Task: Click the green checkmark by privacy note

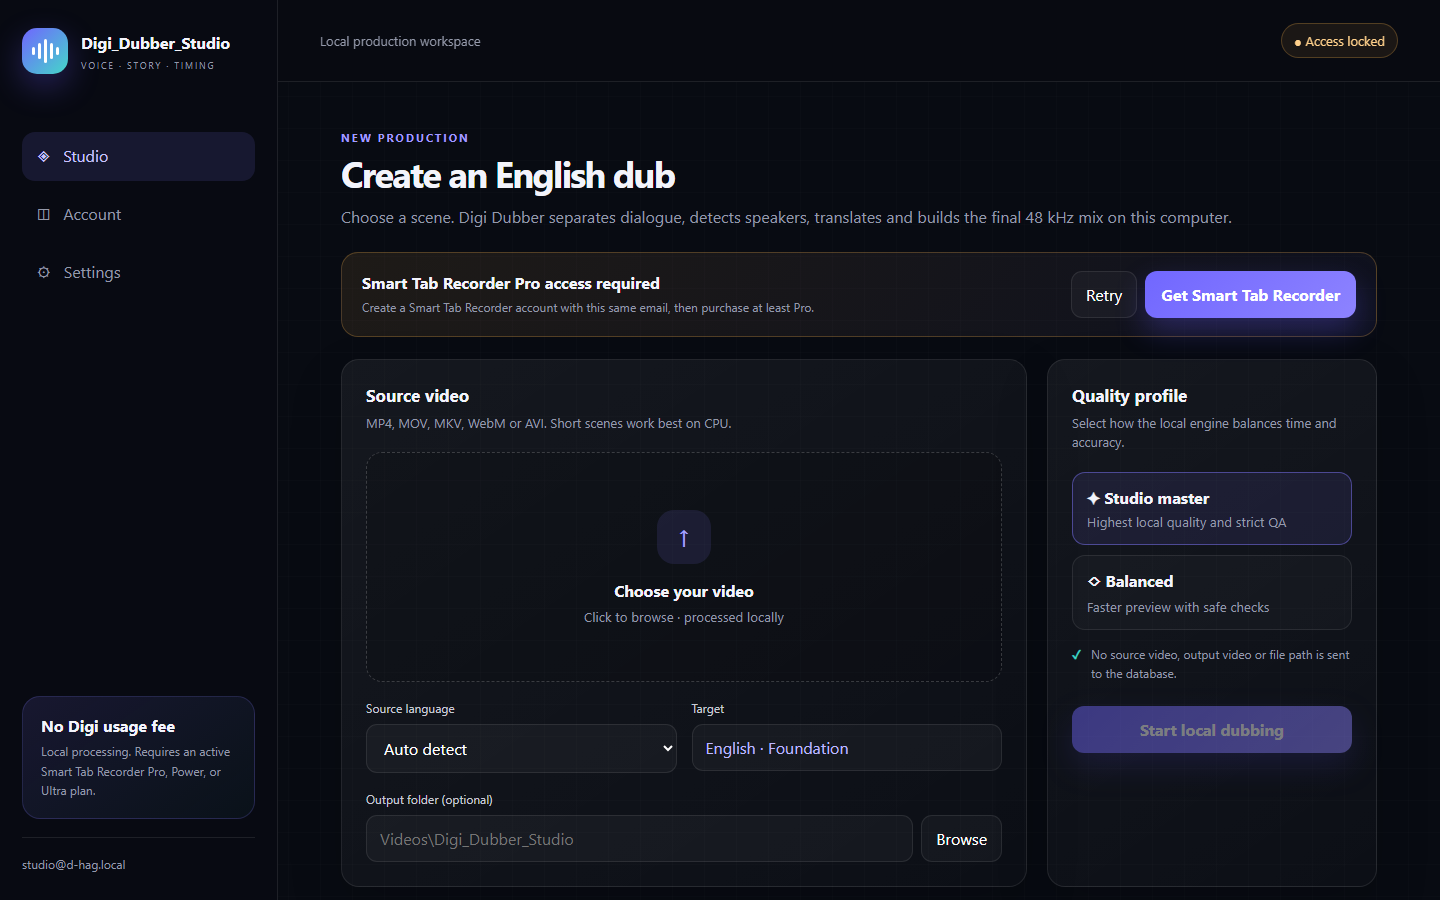Action: pyautogui.click(x=1077, y=656)
